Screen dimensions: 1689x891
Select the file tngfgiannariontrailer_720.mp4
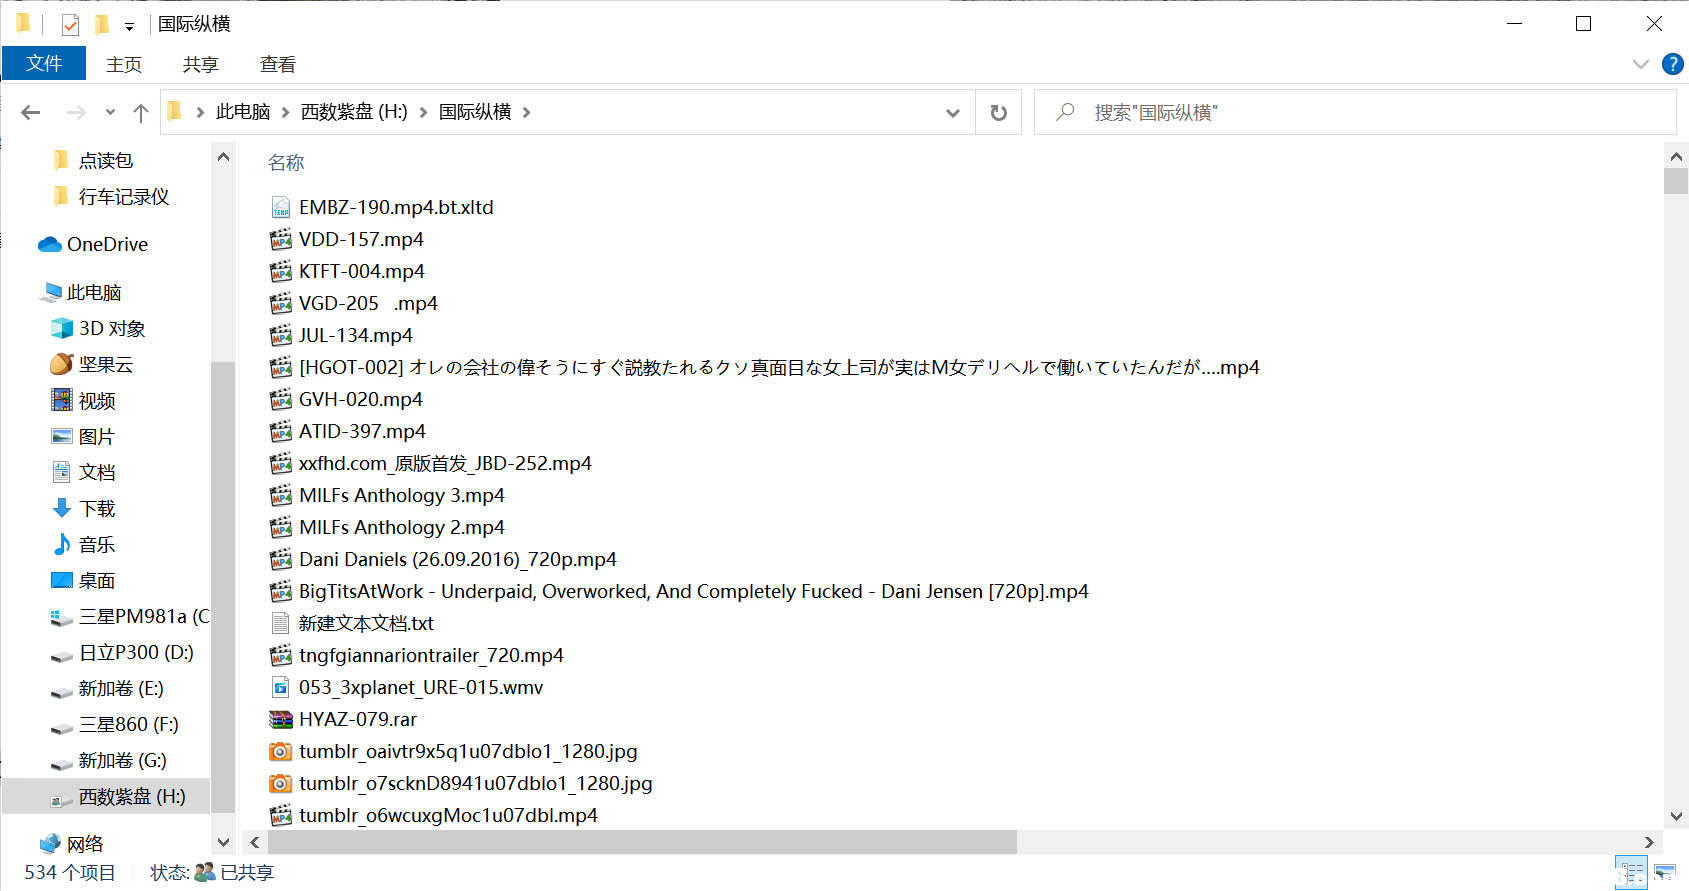pyautogui.click(x=431, y=655)
